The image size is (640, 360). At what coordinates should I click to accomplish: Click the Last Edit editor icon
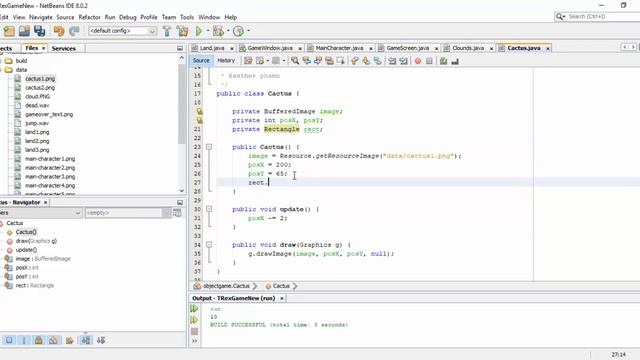click(x=248, y=61)
